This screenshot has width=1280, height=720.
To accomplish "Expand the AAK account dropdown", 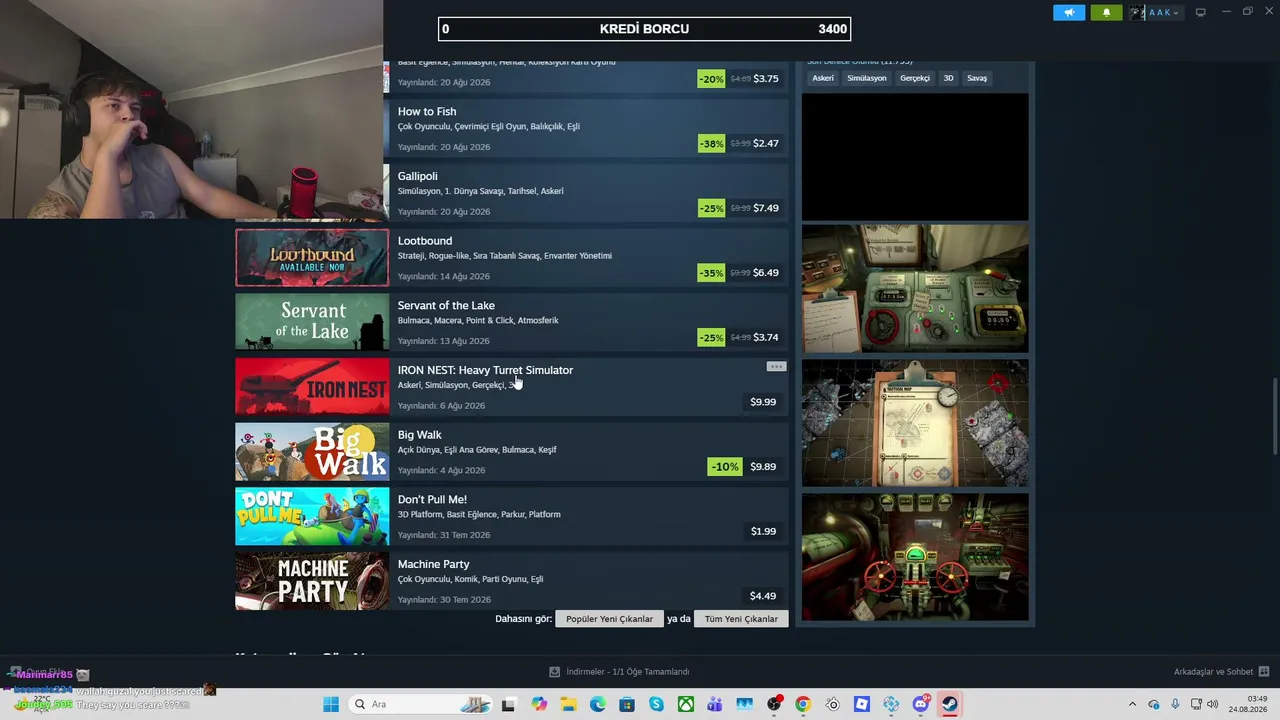I will (1155, 13).
